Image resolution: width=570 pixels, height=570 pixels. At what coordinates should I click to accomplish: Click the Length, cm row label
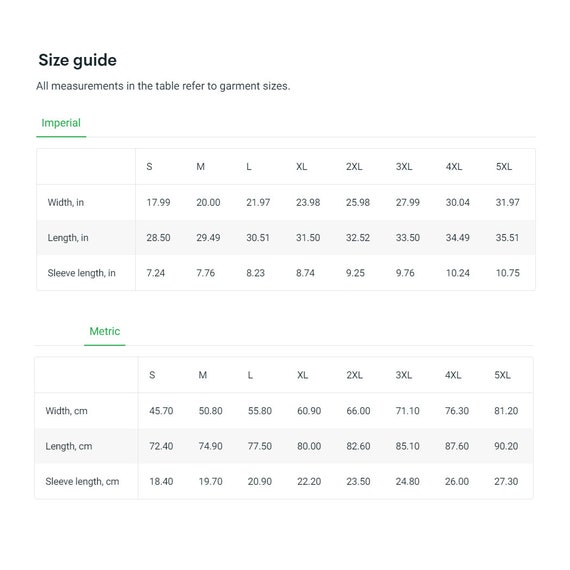(69, 446)
